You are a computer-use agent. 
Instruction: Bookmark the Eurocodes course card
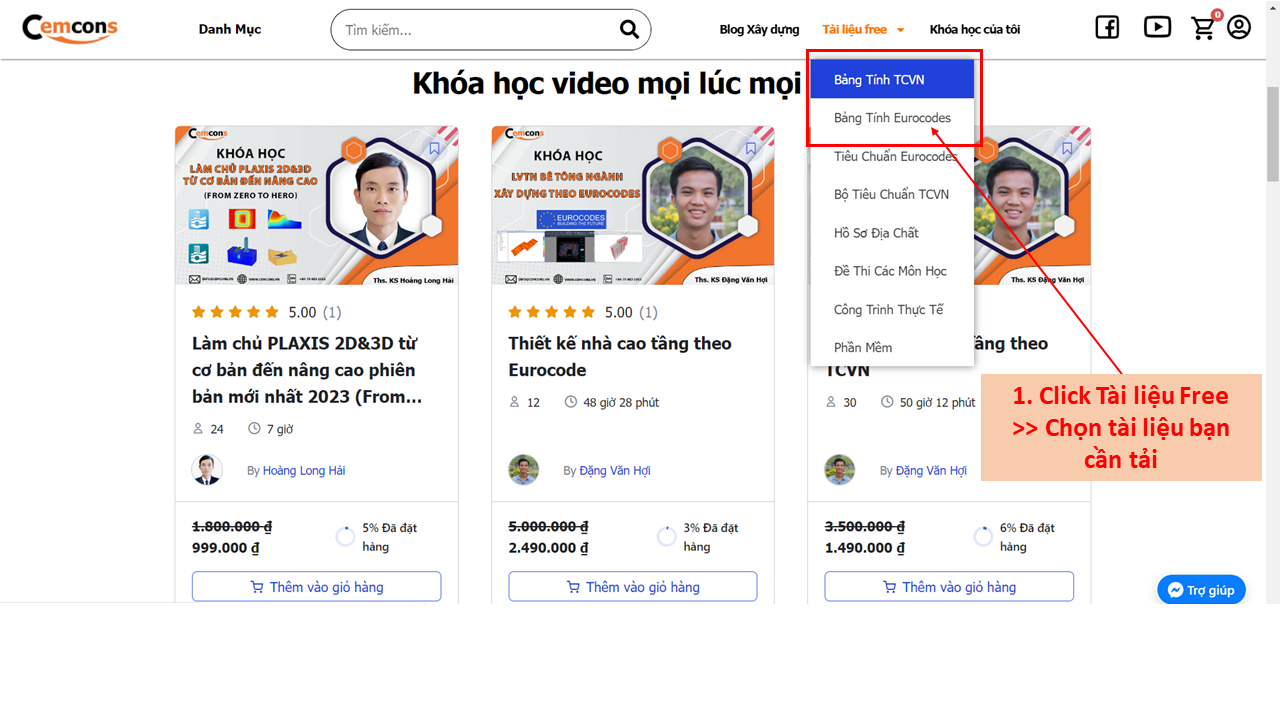tap(750, 149)
